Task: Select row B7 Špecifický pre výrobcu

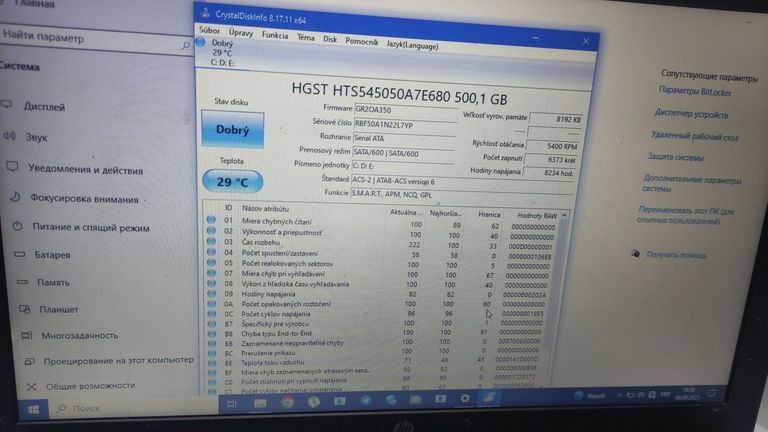Action: (378, 323)
